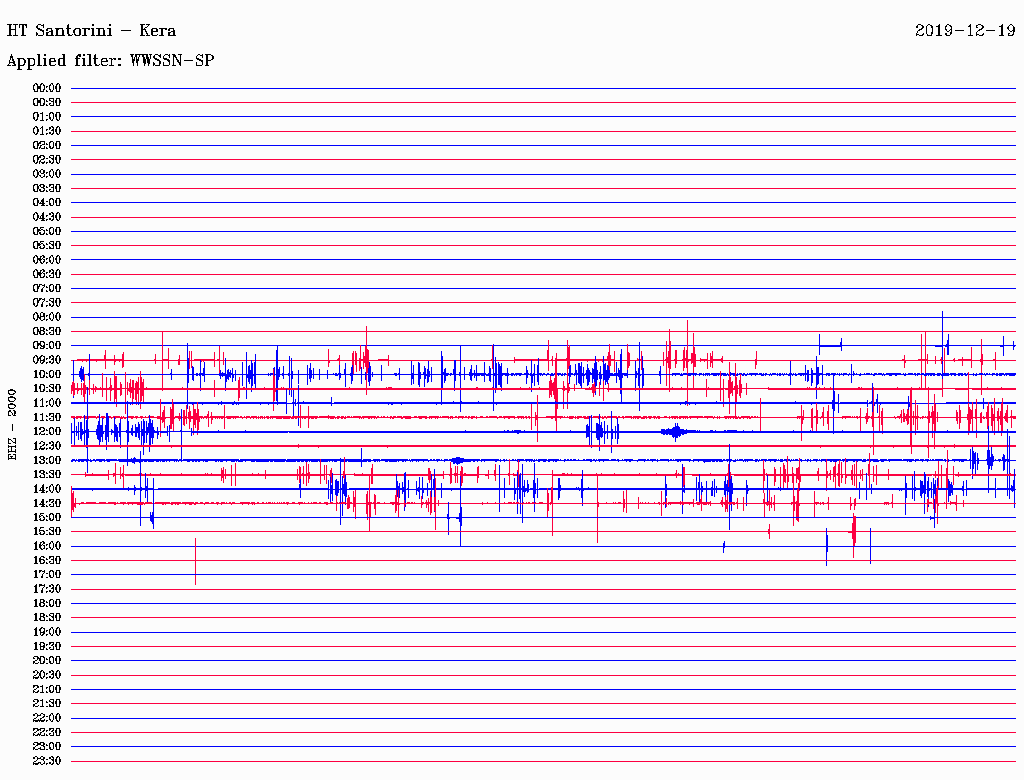Select the 23:00 time label
This screenshot has height=780, width=1024.
[x=47, y=747]
